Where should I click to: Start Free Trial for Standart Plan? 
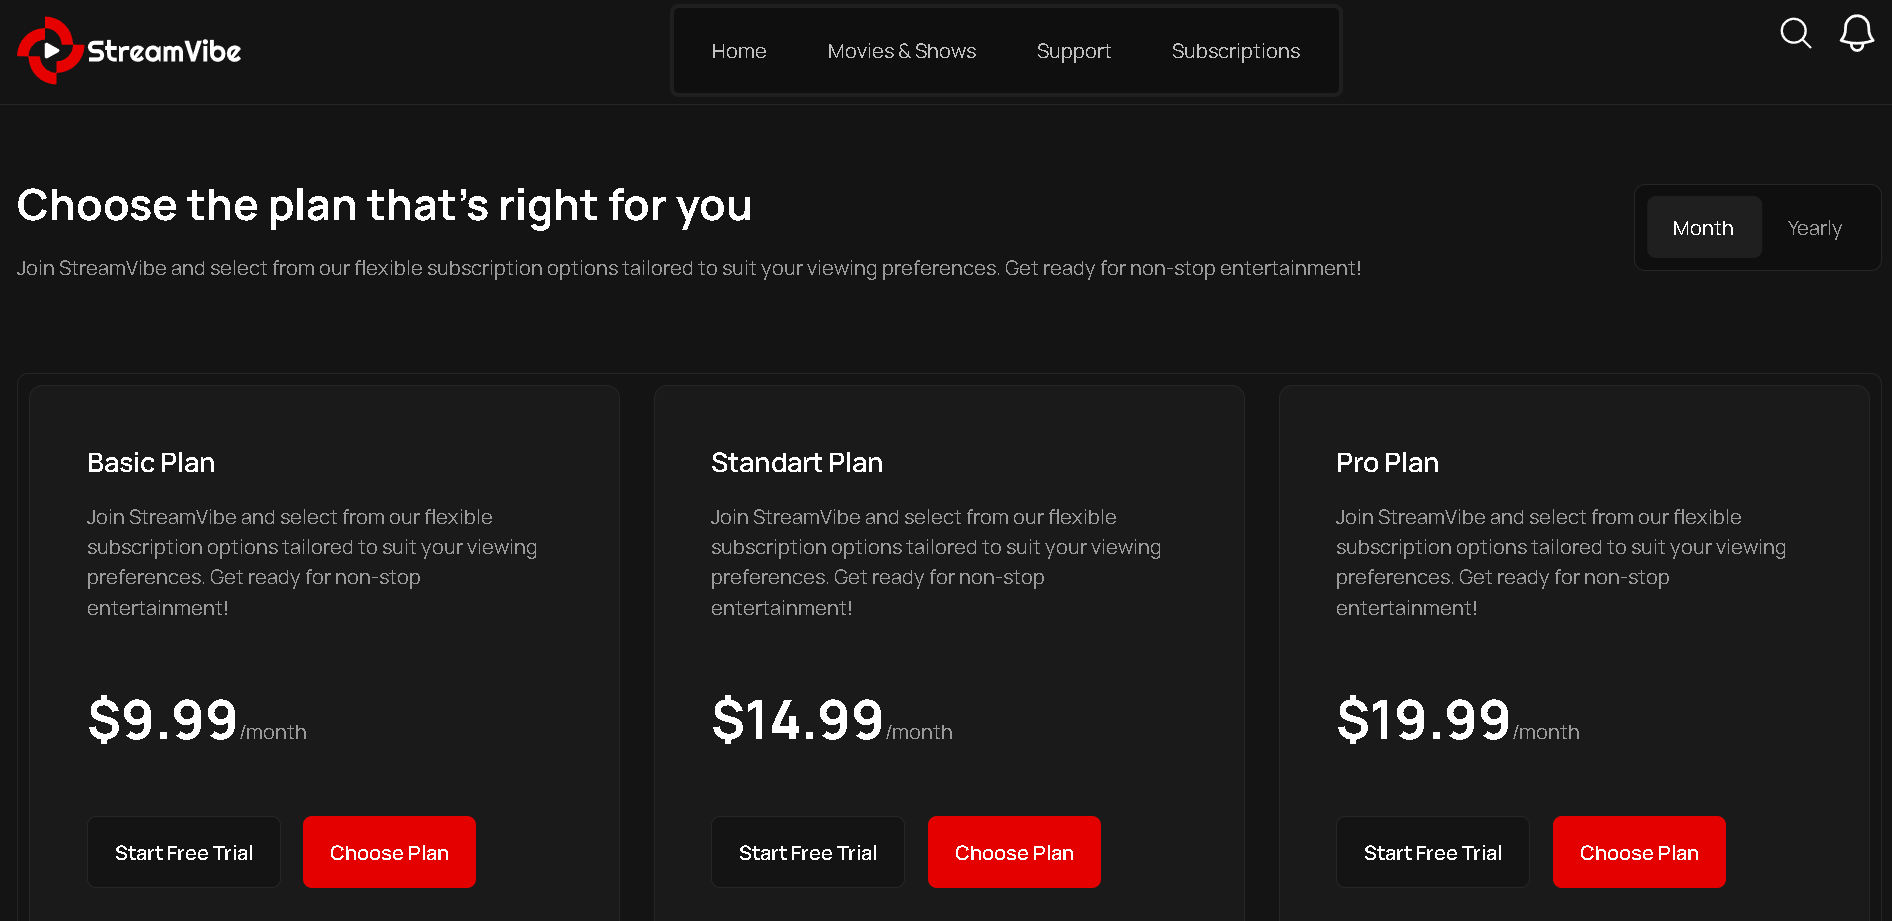coord(808,852)
